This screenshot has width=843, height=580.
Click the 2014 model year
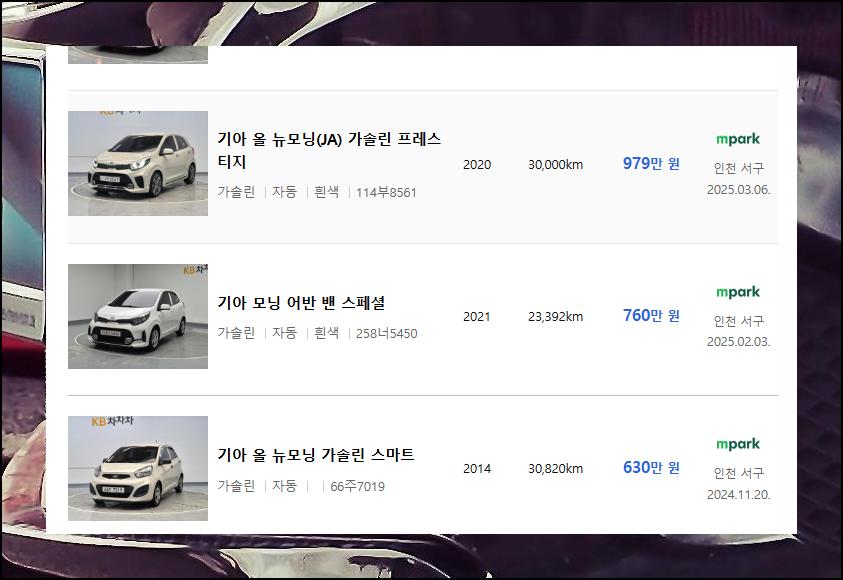[x=477, y=469]
